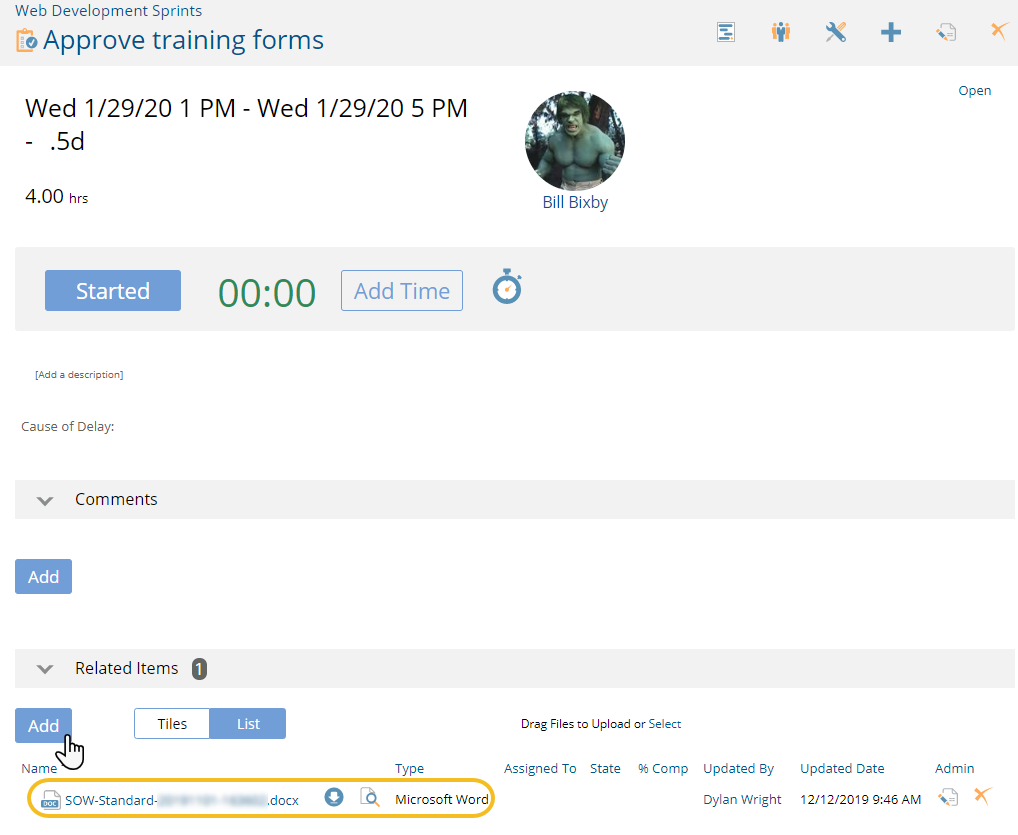Screen dimensions: 1018x835
Task: Switch related items to Tiles view
Action: [x=172, y=723]
